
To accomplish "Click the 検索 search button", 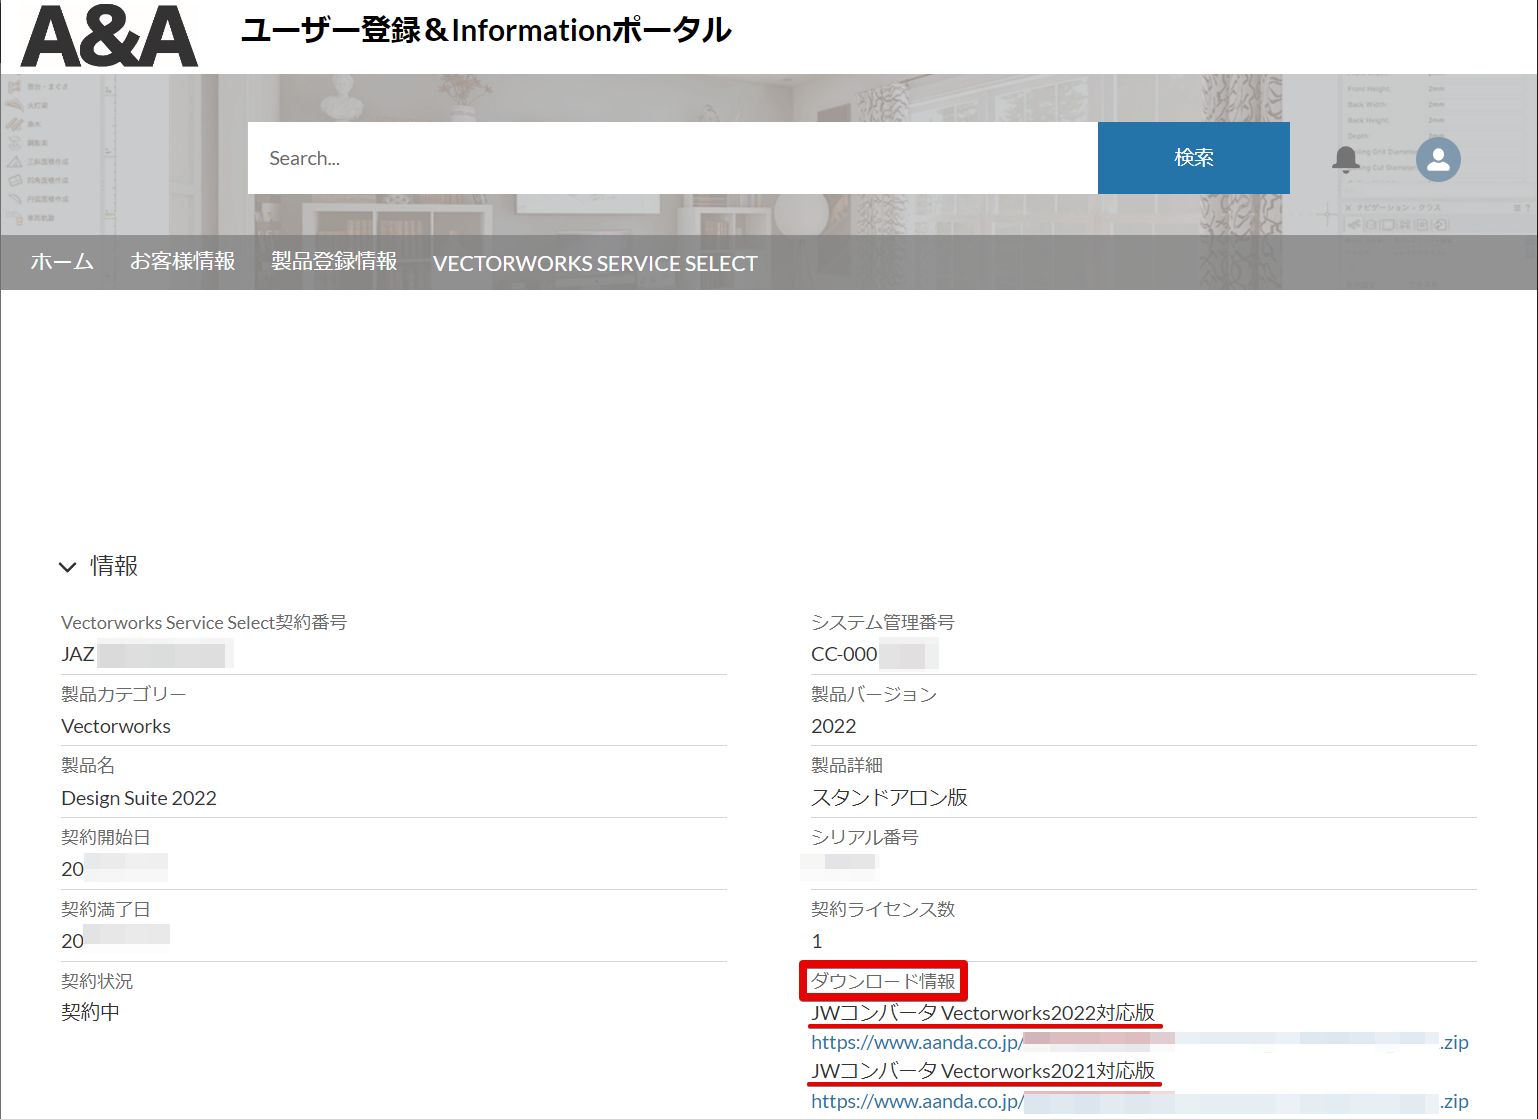I will tap(1194, 158).
